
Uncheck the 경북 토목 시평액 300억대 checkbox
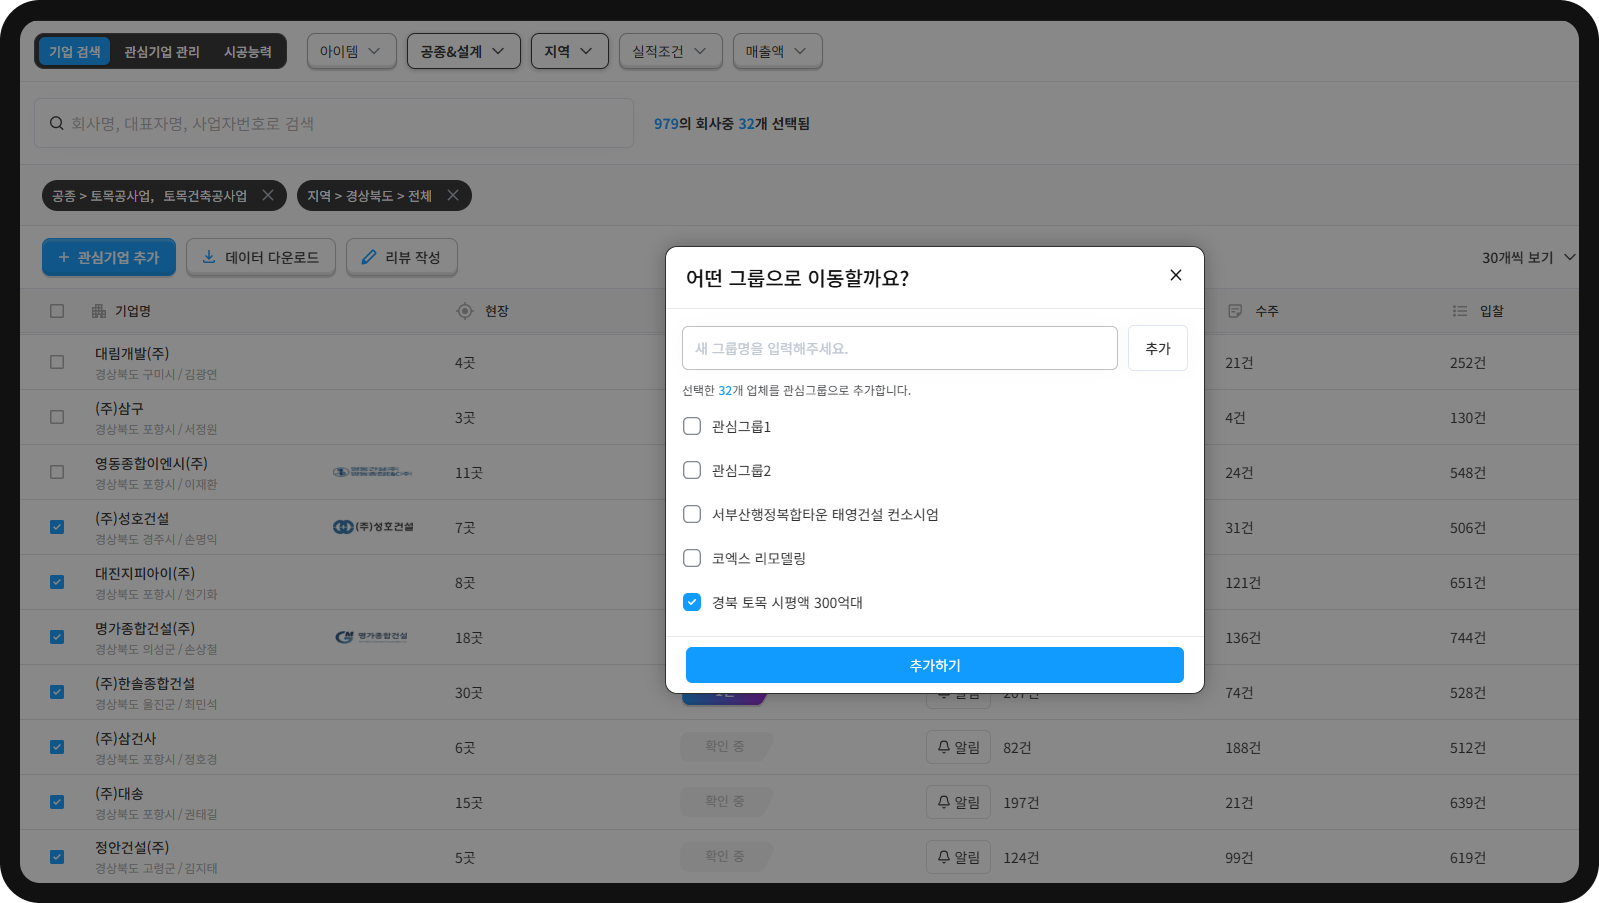click(x=692, y=602)
